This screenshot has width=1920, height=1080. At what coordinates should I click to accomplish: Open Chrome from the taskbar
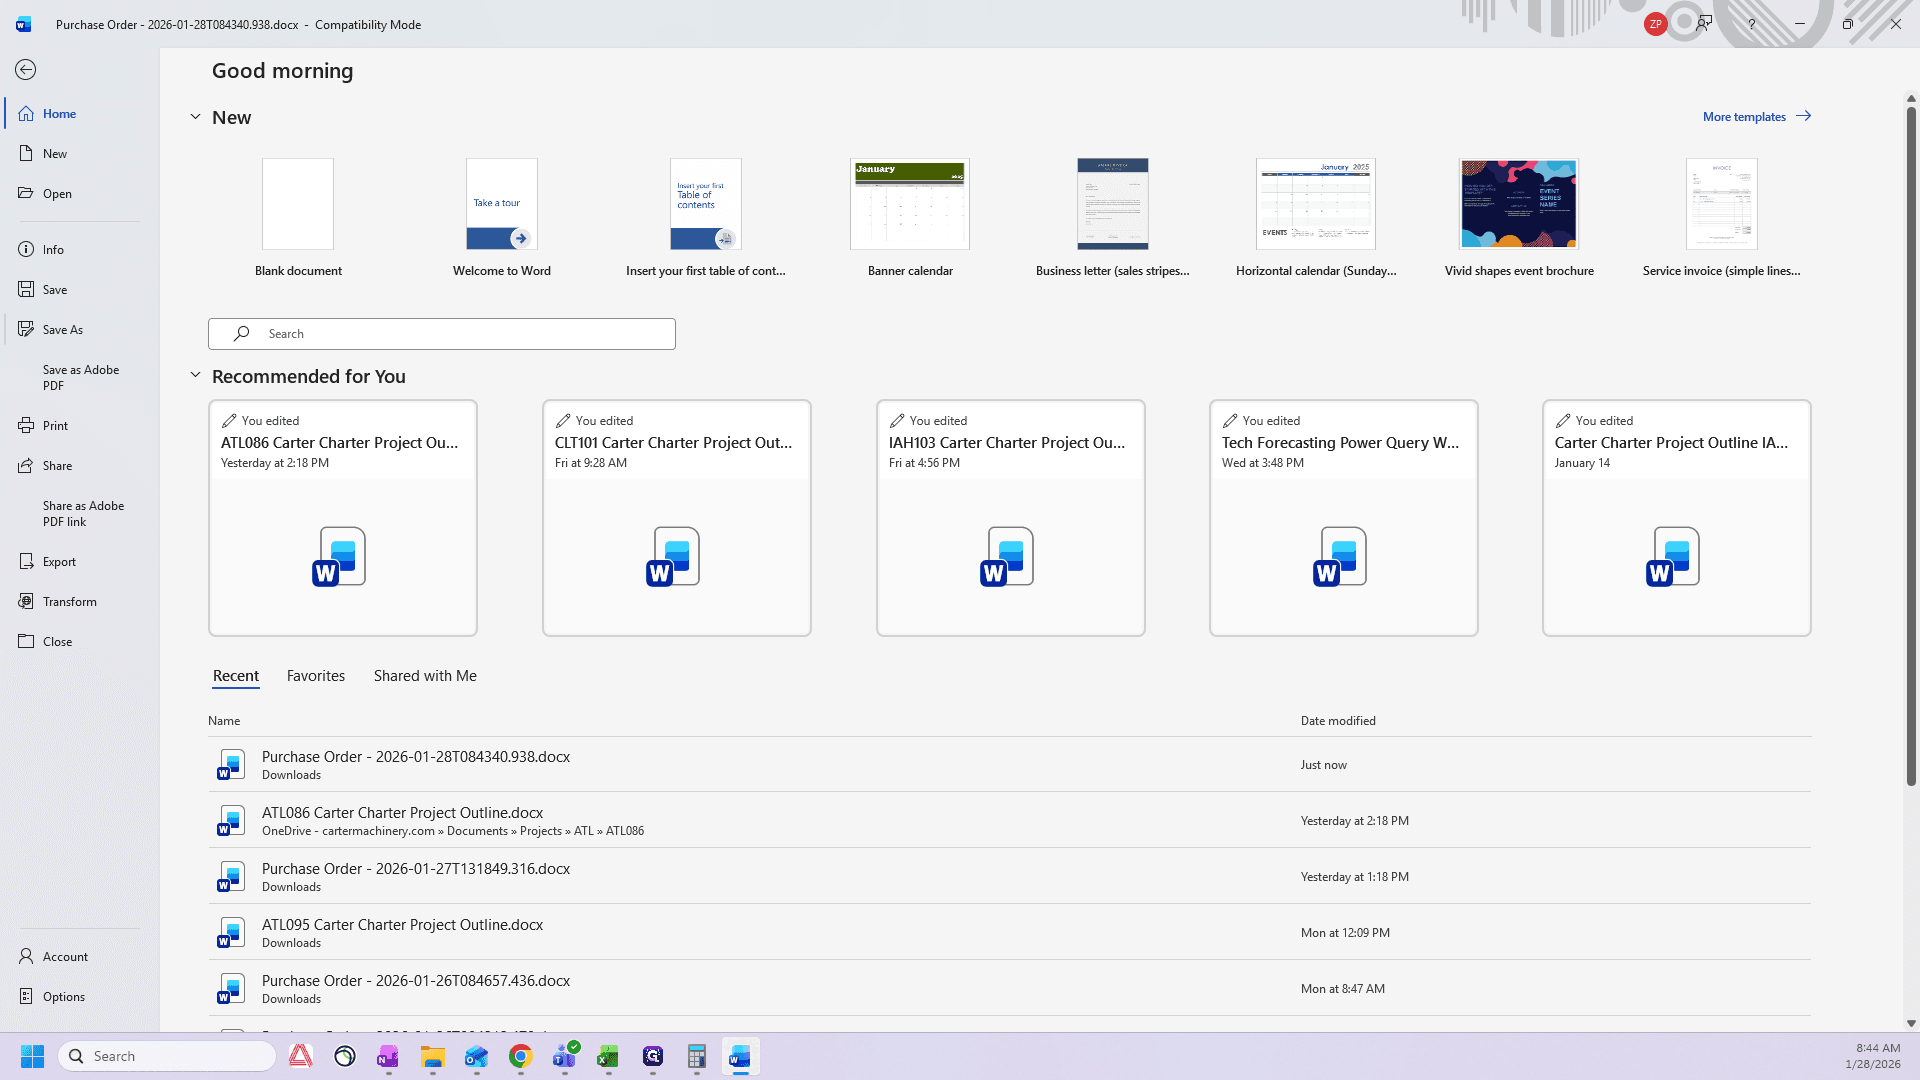520,1056
